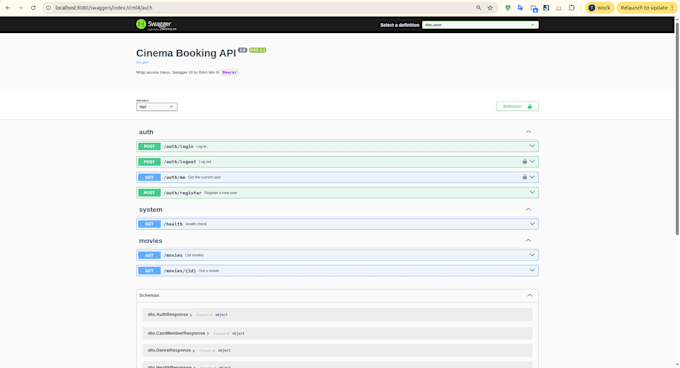Screen dimensions: 680x368
Task: Reload the Swagger page
Action: pyautogui.click(x=33, y=8)
